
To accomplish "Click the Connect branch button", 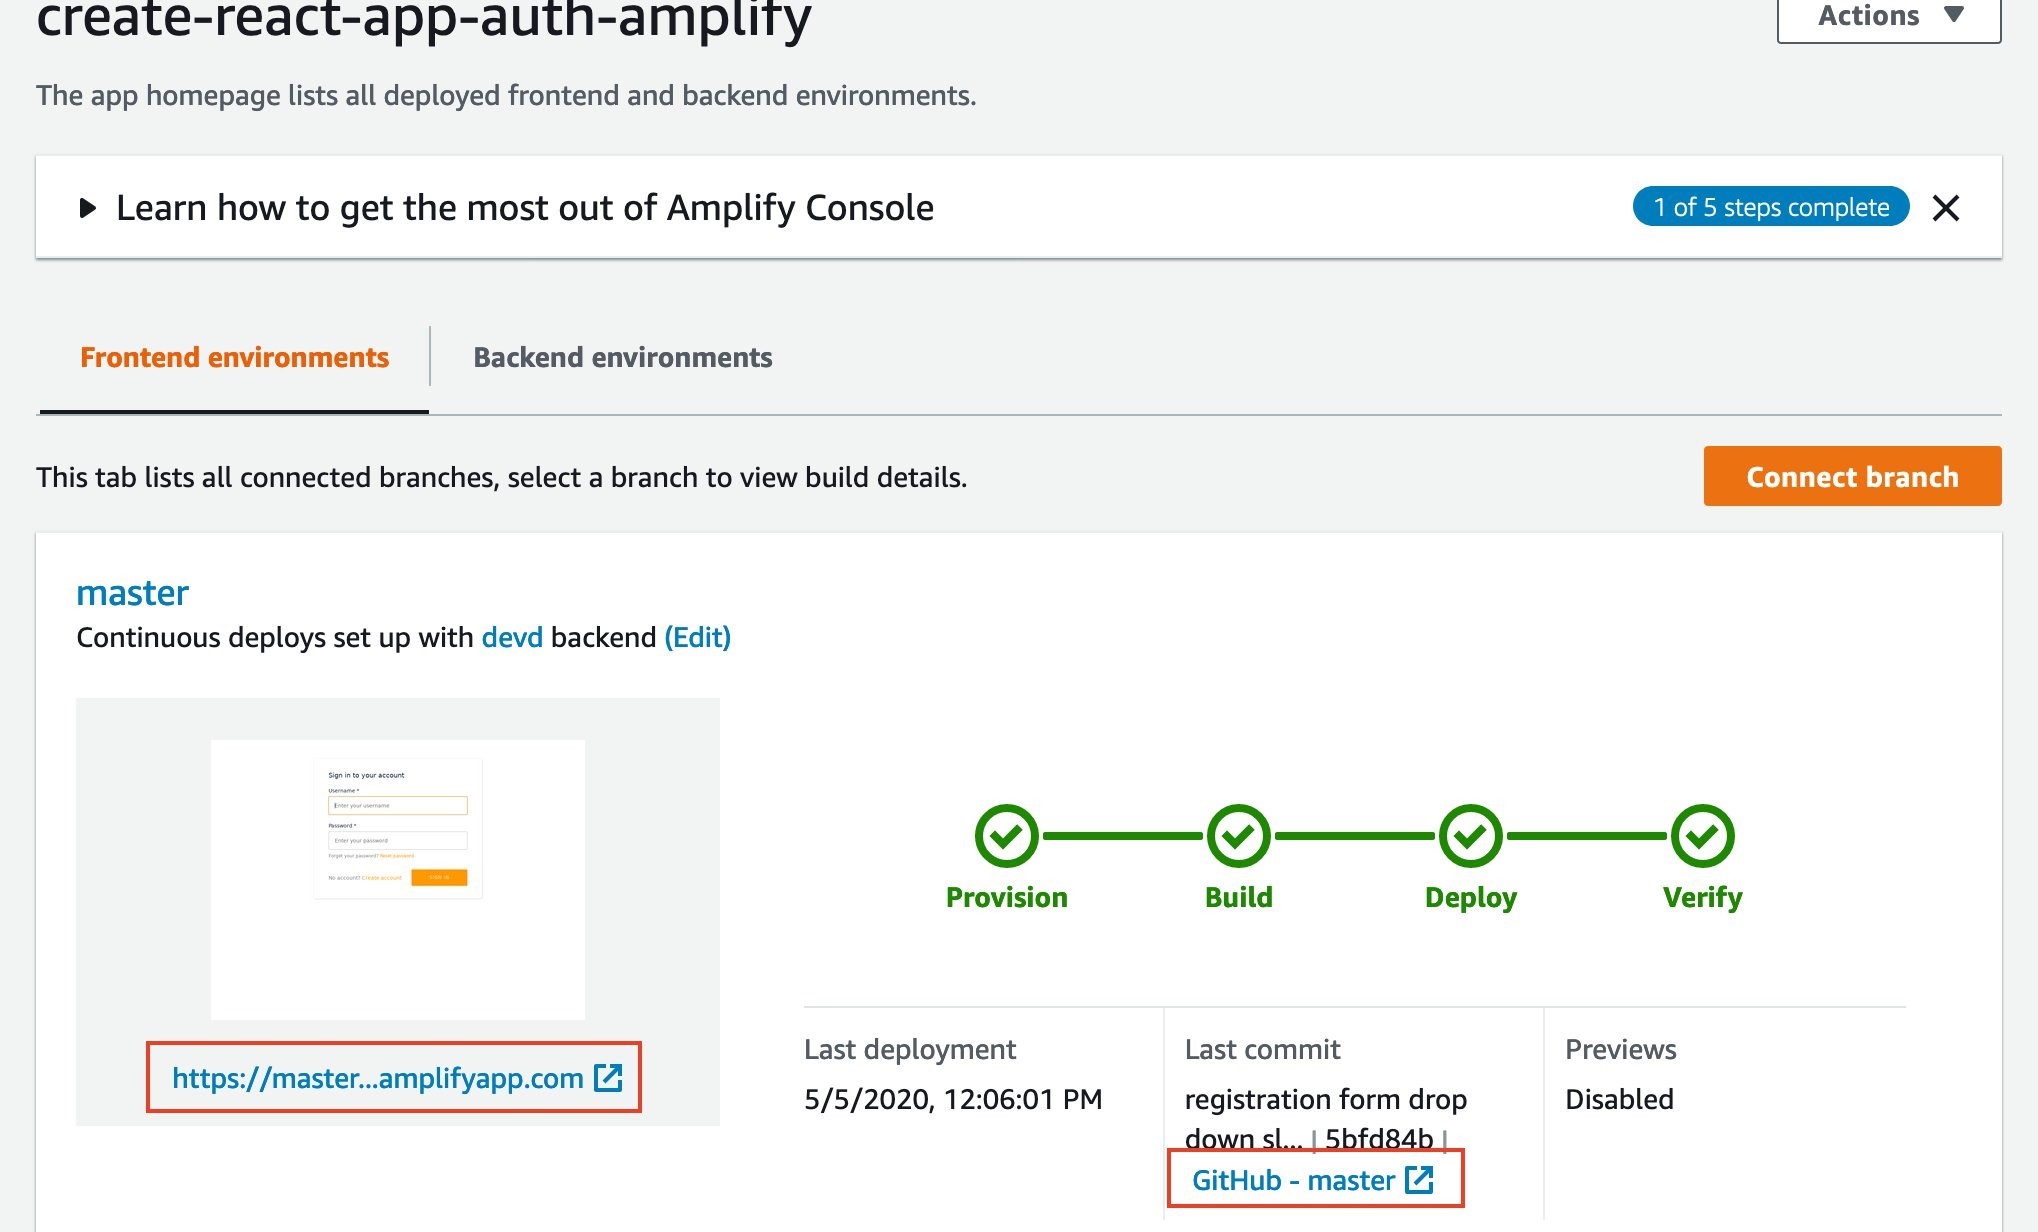I will [1852, 476].
